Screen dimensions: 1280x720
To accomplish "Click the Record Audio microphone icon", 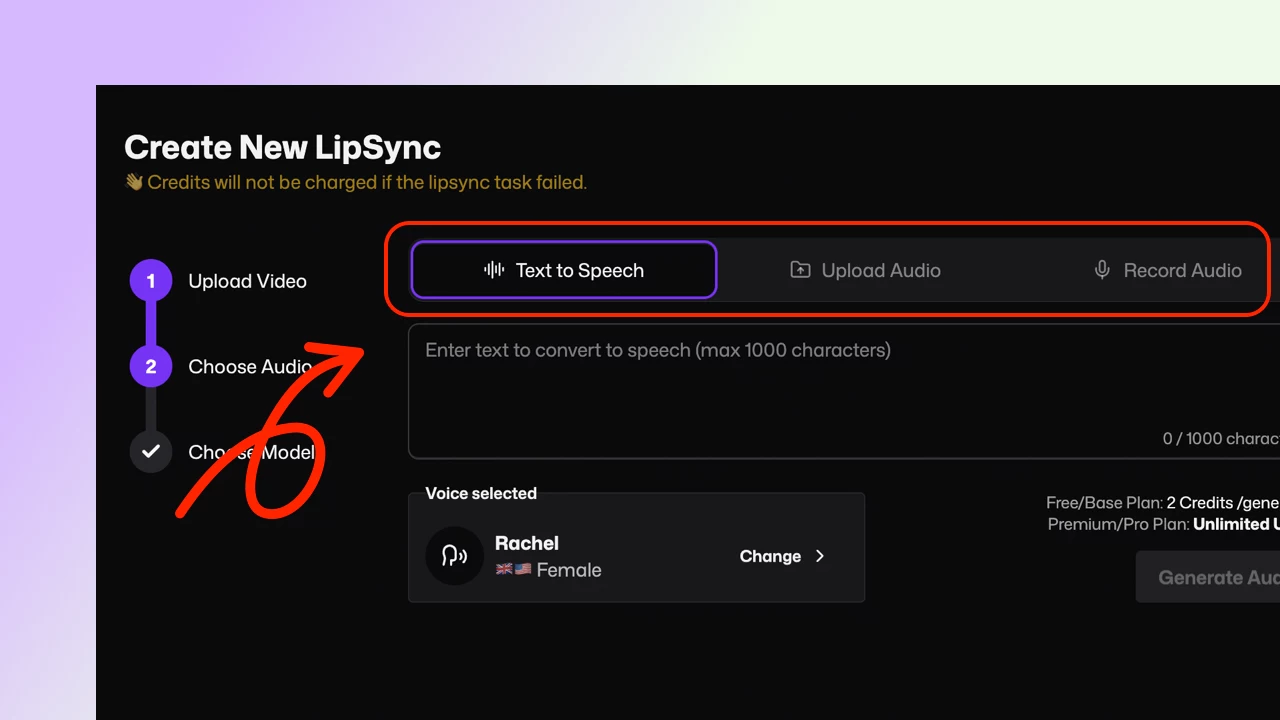I will (x=1101, y=269).
